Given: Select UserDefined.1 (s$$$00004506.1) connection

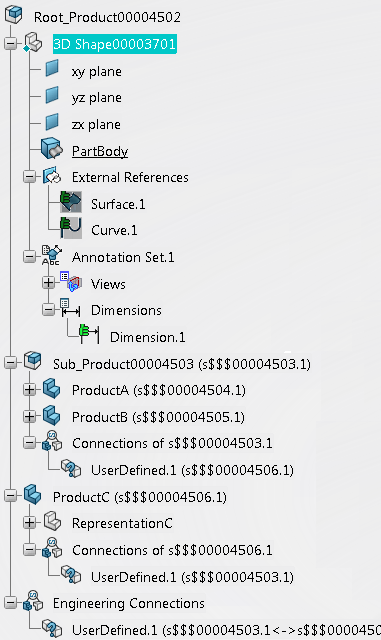Looking at the screenshot, I should point(192,470).
